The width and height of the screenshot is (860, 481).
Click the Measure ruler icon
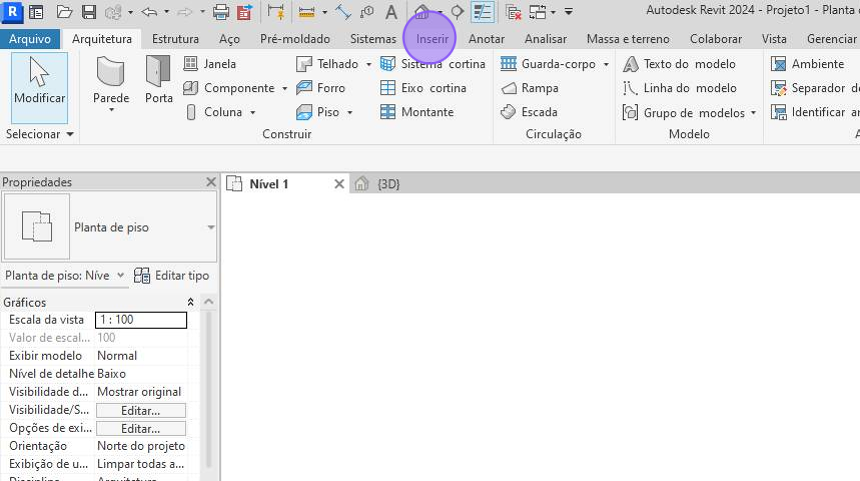[307, 12]
